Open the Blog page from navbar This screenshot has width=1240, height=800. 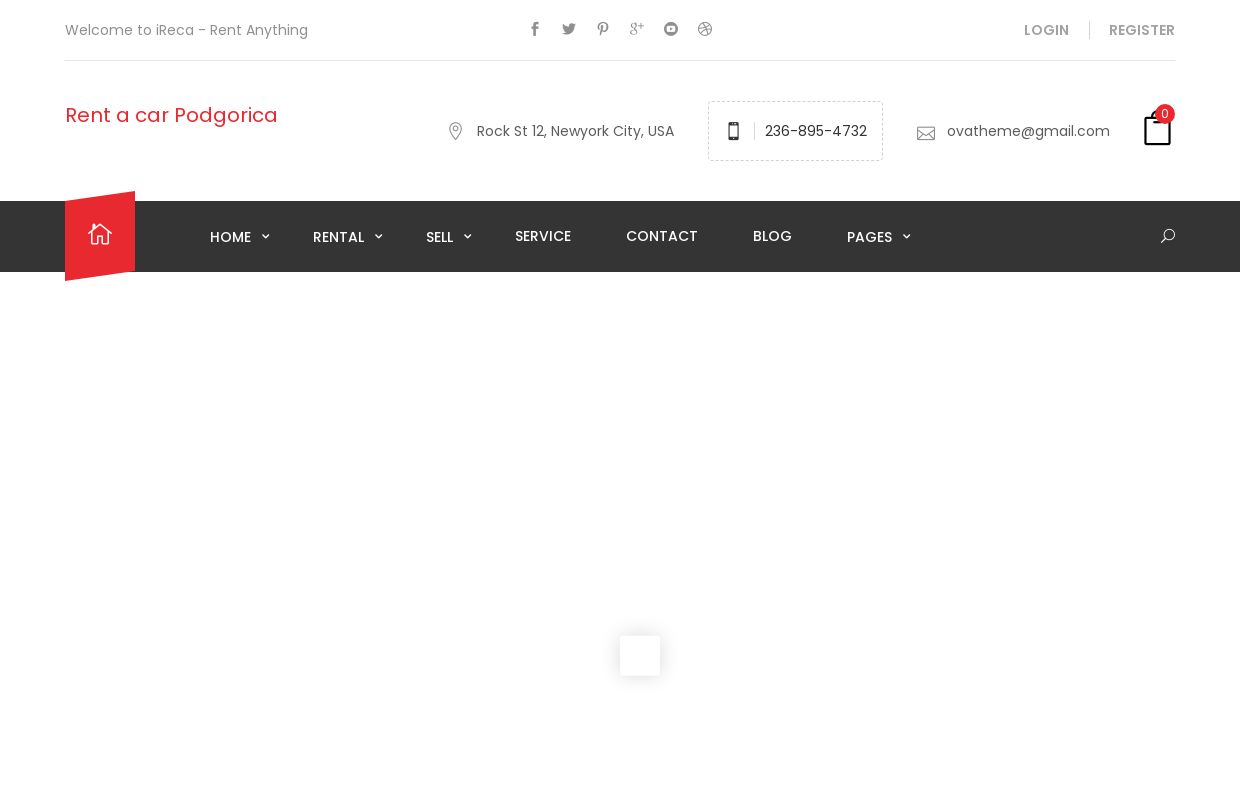(772, 236)
